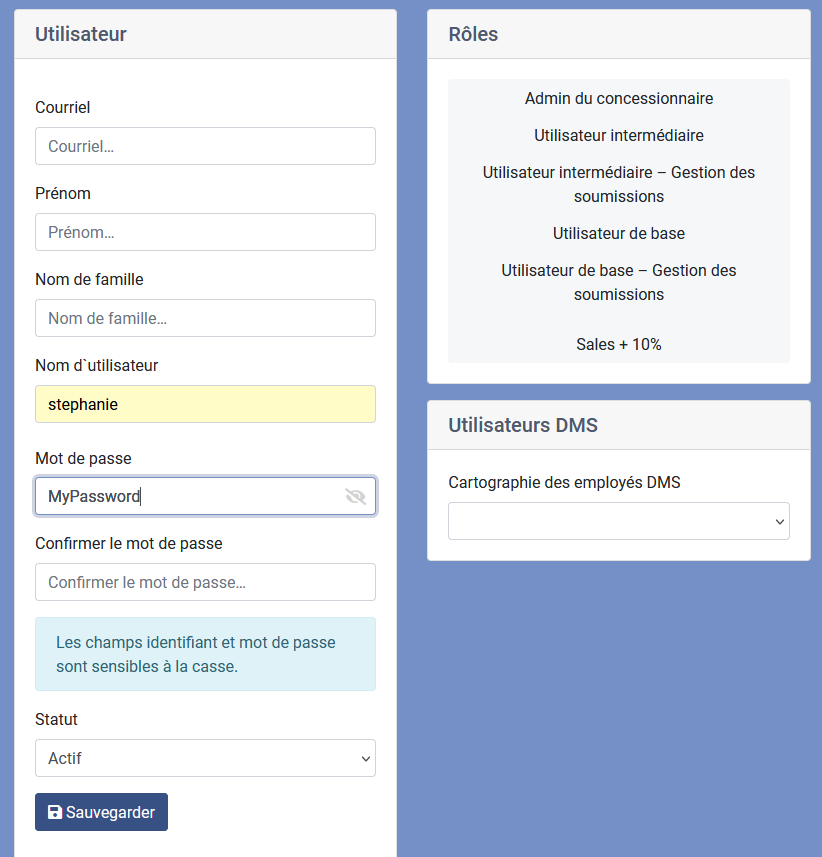The image size is (822, 857).
Task: Expand the Cartographie des employés DMS dropdown
Action: pos(619,521)
